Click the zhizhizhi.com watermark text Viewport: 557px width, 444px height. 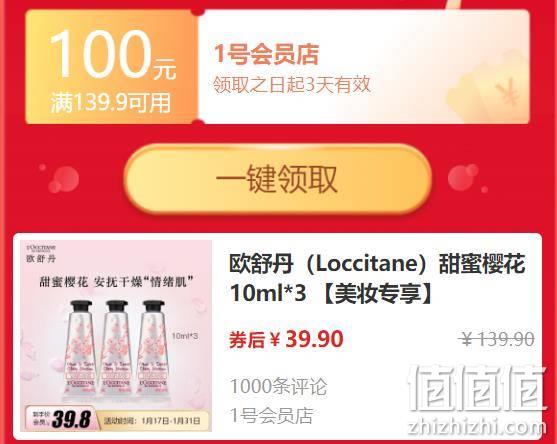pyautogui.click(x=477, y=426)
